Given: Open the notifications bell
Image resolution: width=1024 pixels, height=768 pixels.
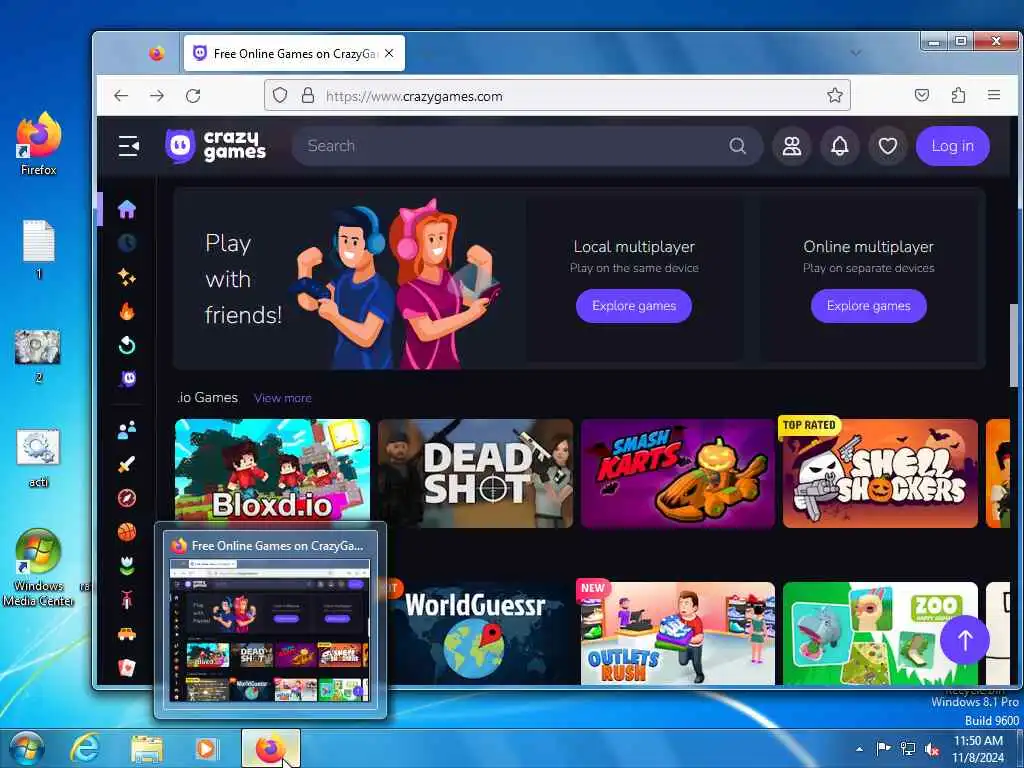Looking at the screenshot, I should click(839, 146).
